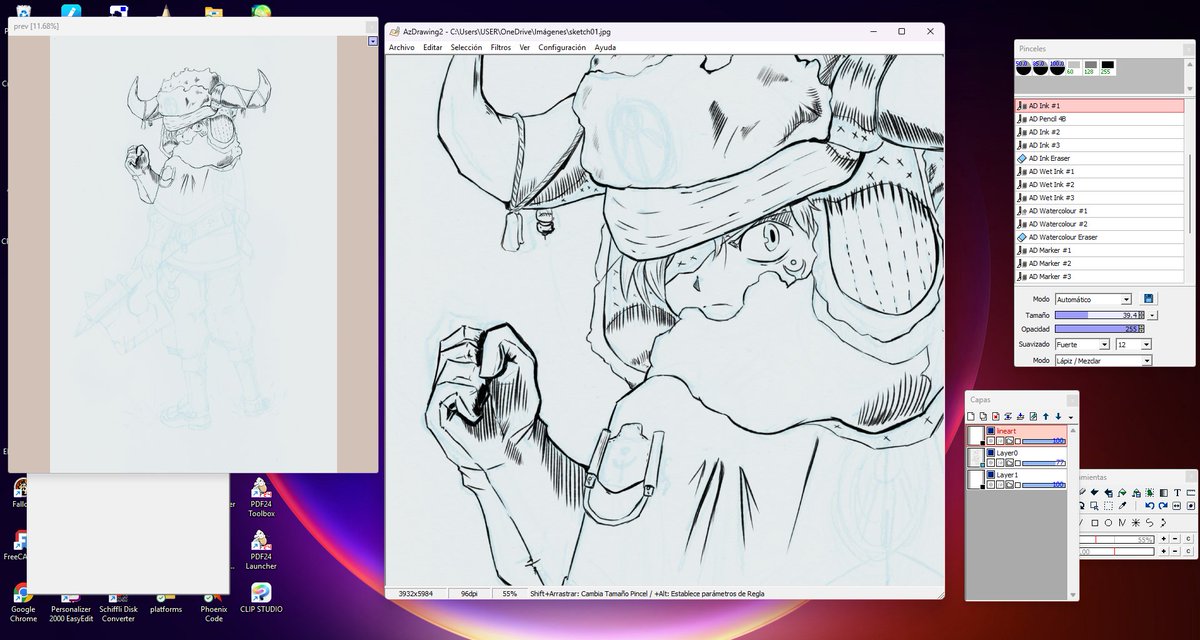The image size is (1200, 640).
Task: Click the Opacidad value spinner arrows
Action: pyautogui.click(x=1141, y=329)
